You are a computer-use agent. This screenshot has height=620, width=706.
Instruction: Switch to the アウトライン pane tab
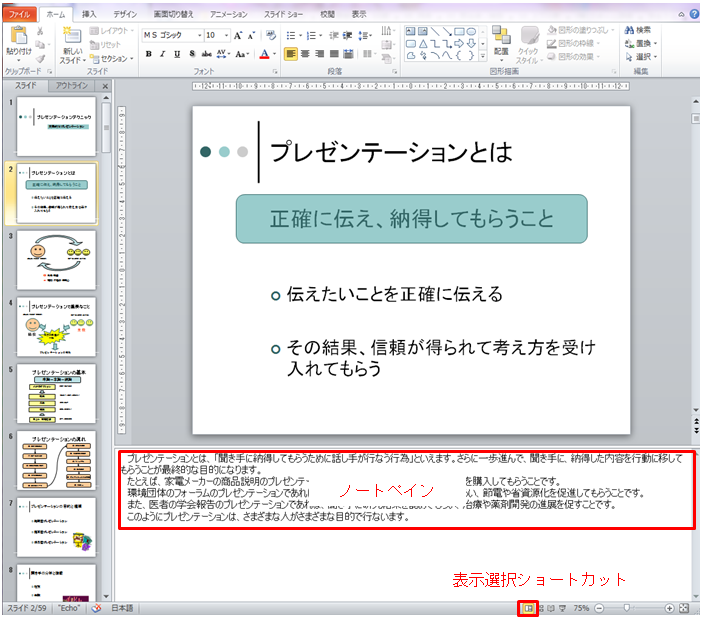coord(72,86)
